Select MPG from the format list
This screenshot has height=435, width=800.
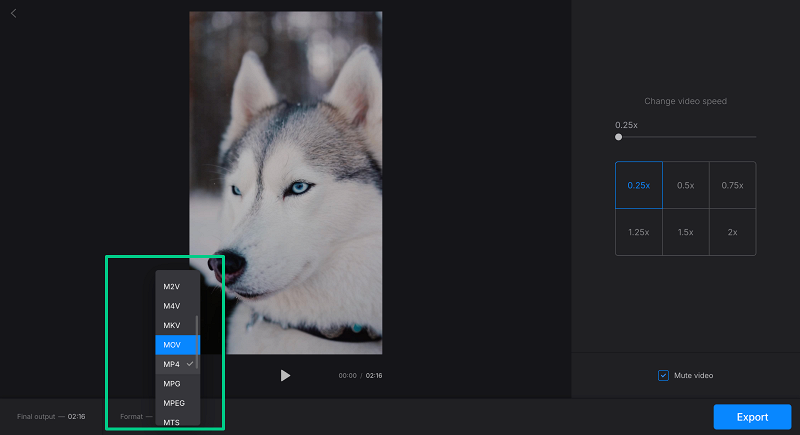click(x=177, y=383)
